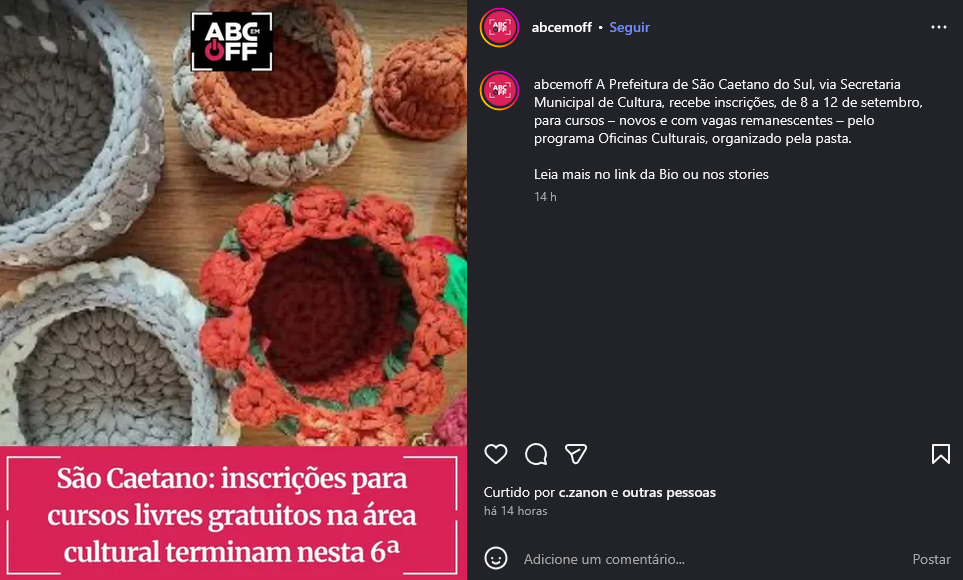View c.zanon's profile from likes
963x580 pixels.
[x=582, y=492]
